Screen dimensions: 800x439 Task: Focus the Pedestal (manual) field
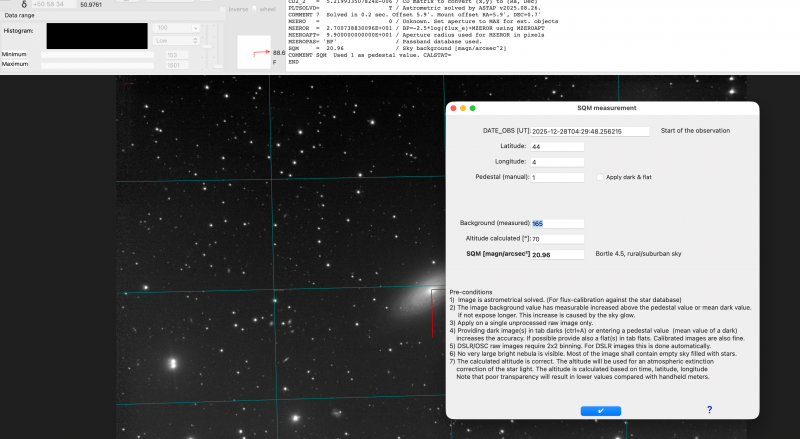click(x=557, y=178)
